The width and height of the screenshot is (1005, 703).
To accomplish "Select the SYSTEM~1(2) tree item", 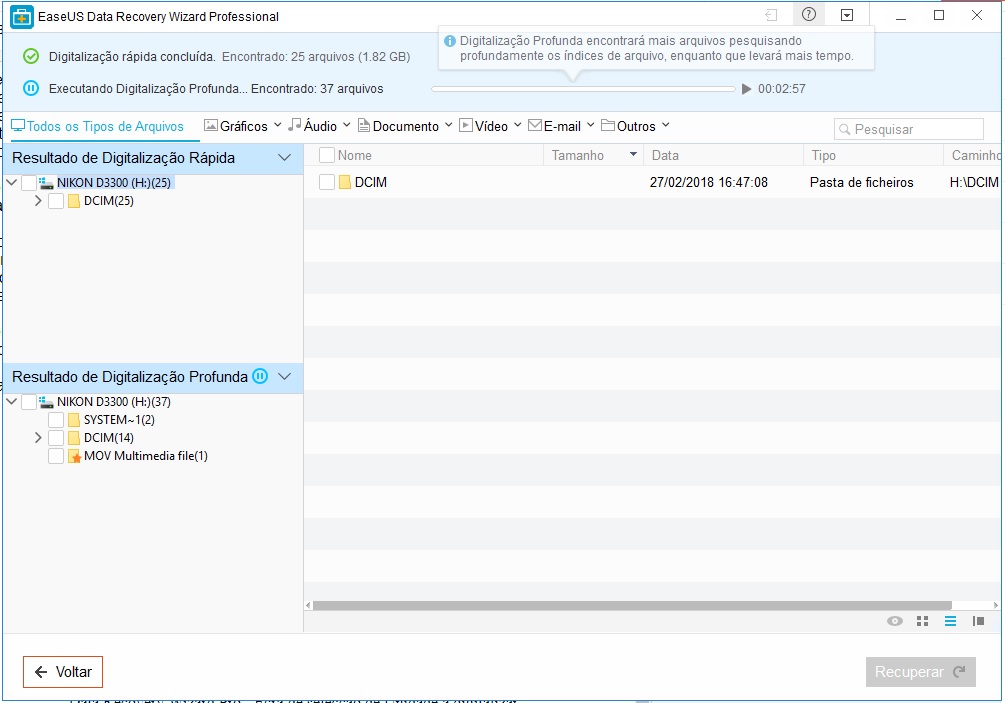I will (x=119, y=420).
